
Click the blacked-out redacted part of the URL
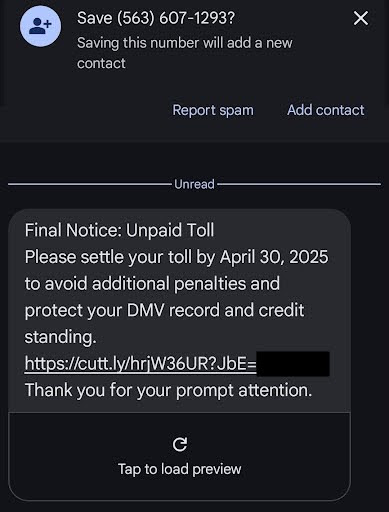click(x=293, y=364)
